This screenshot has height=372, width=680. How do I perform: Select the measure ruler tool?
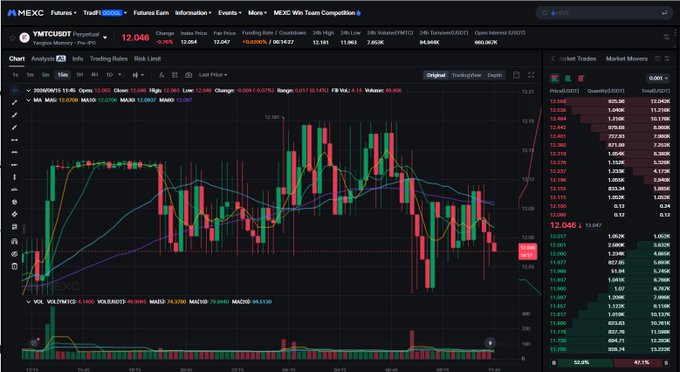click(15, 227)
